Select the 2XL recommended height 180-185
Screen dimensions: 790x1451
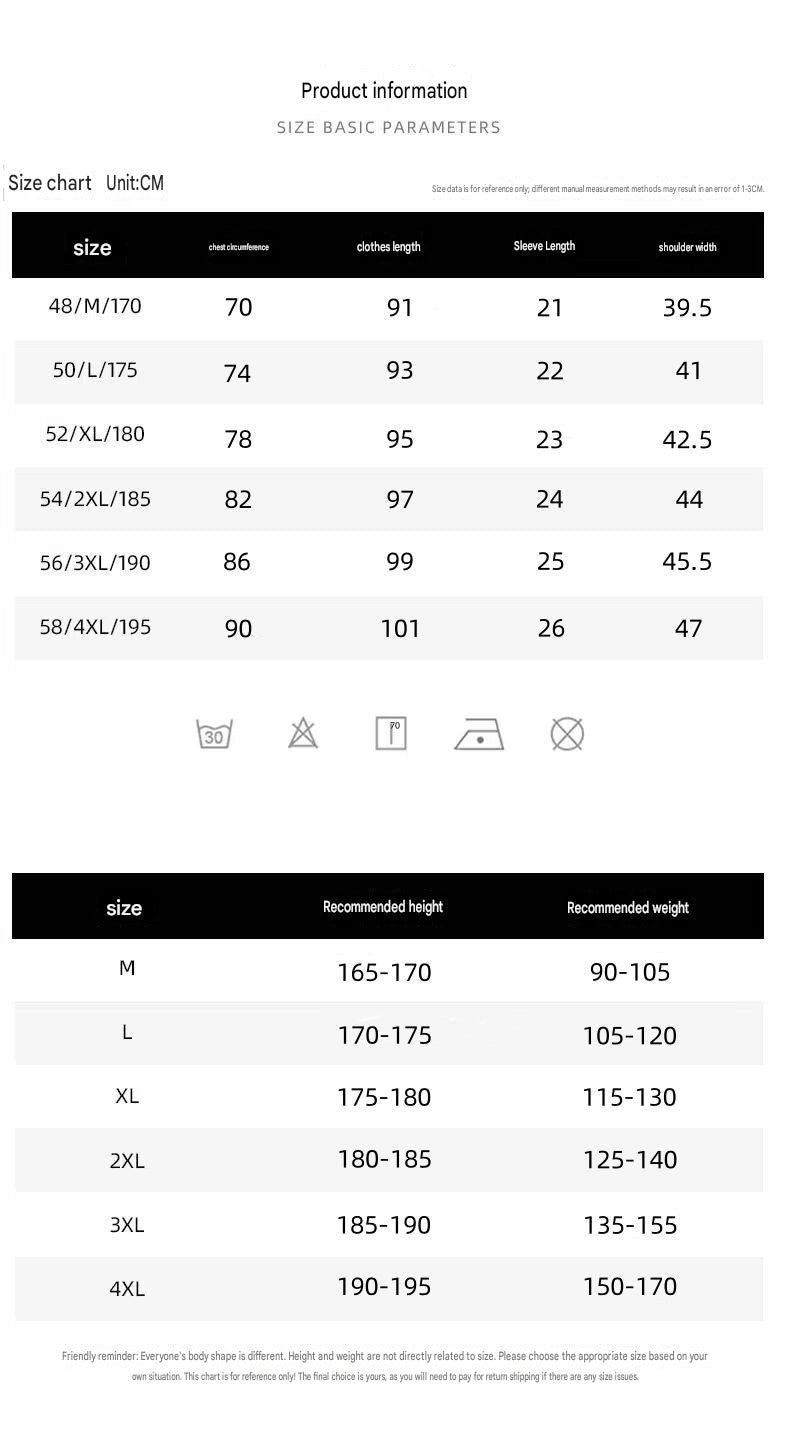(385, 1159)
